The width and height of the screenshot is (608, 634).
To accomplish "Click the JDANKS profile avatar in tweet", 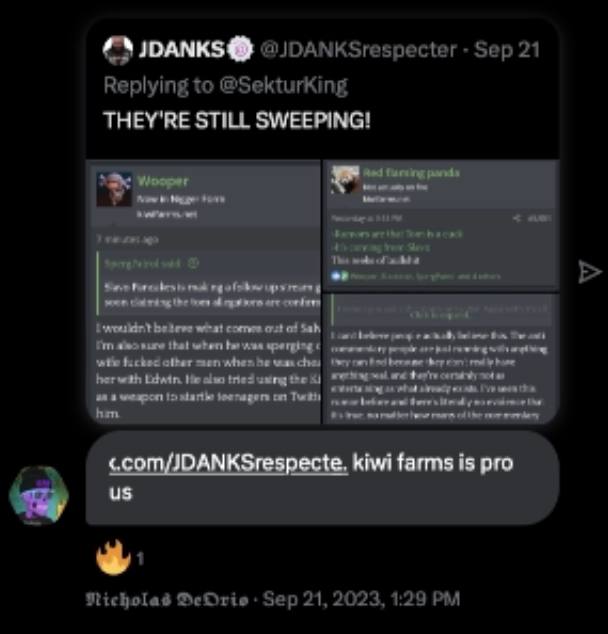I will click(118, 51).
